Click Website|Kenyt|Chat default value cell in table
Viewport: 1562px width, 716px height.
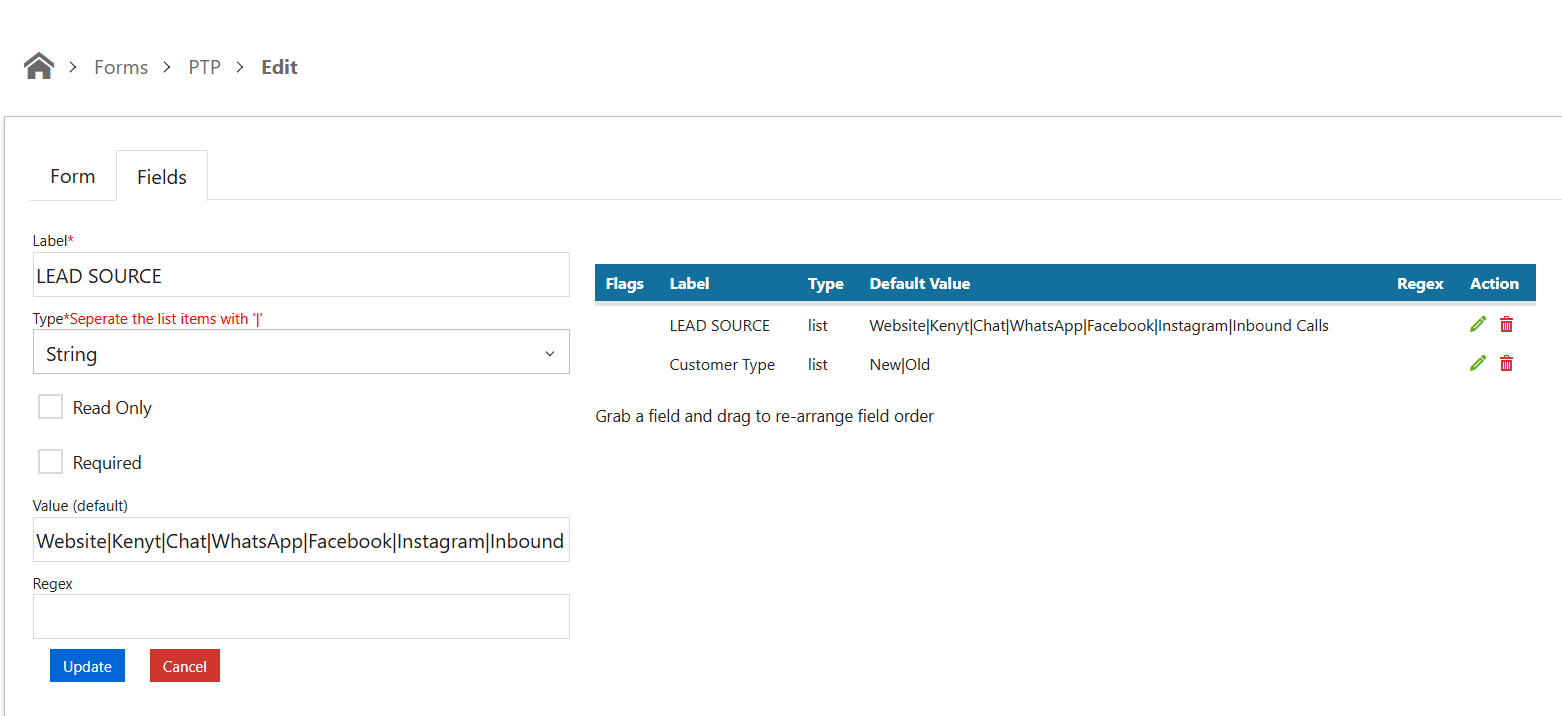[1099, 325]
